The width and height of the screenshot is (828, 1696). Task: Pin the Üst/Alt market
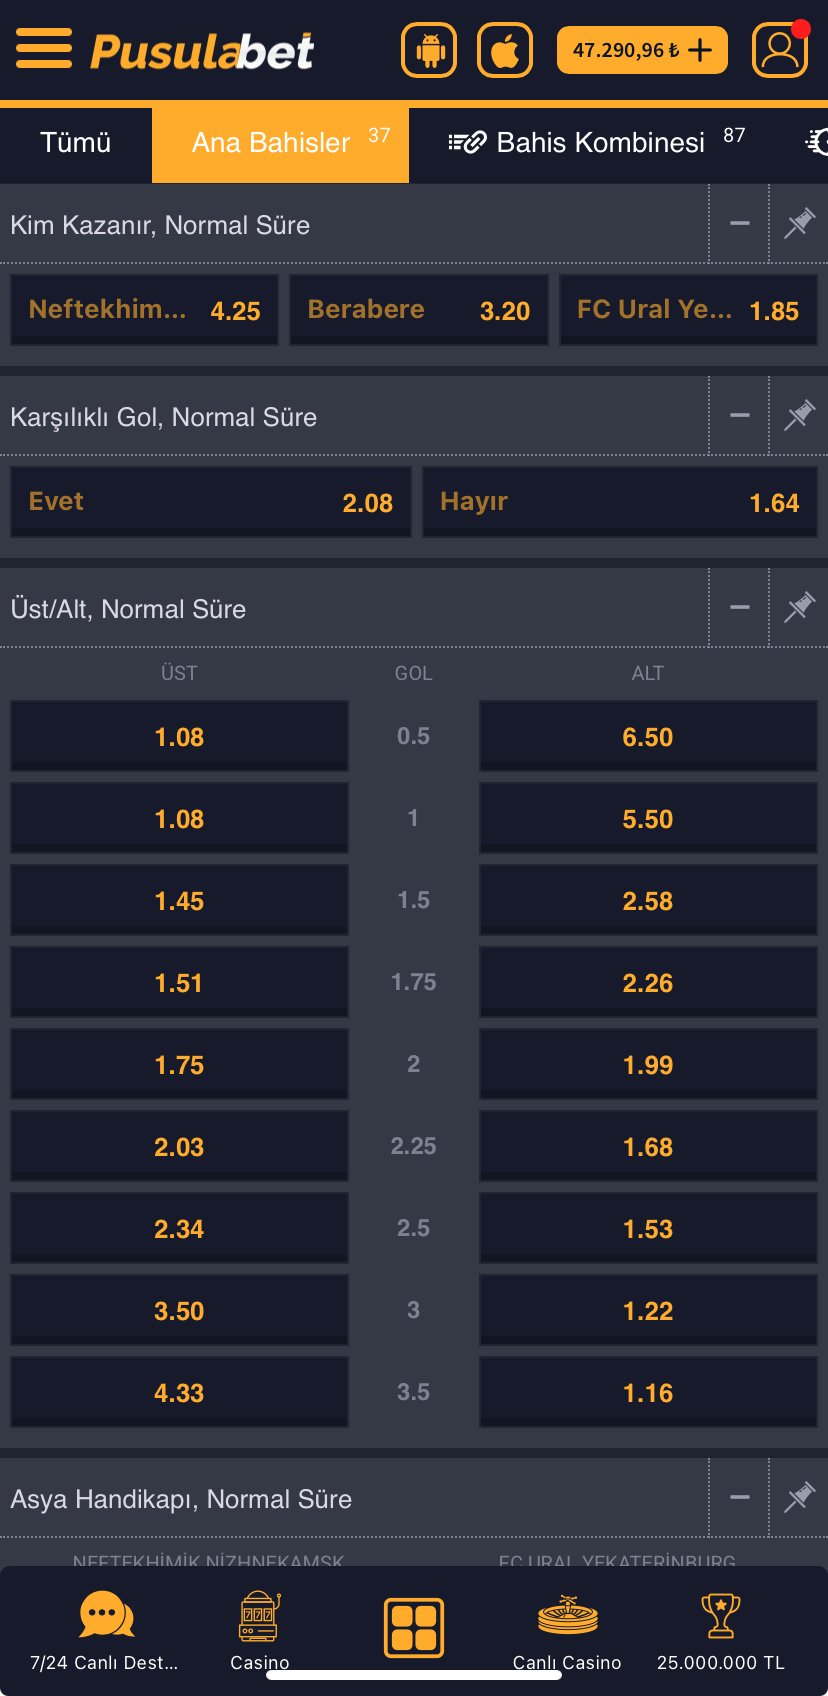[798, 606]
